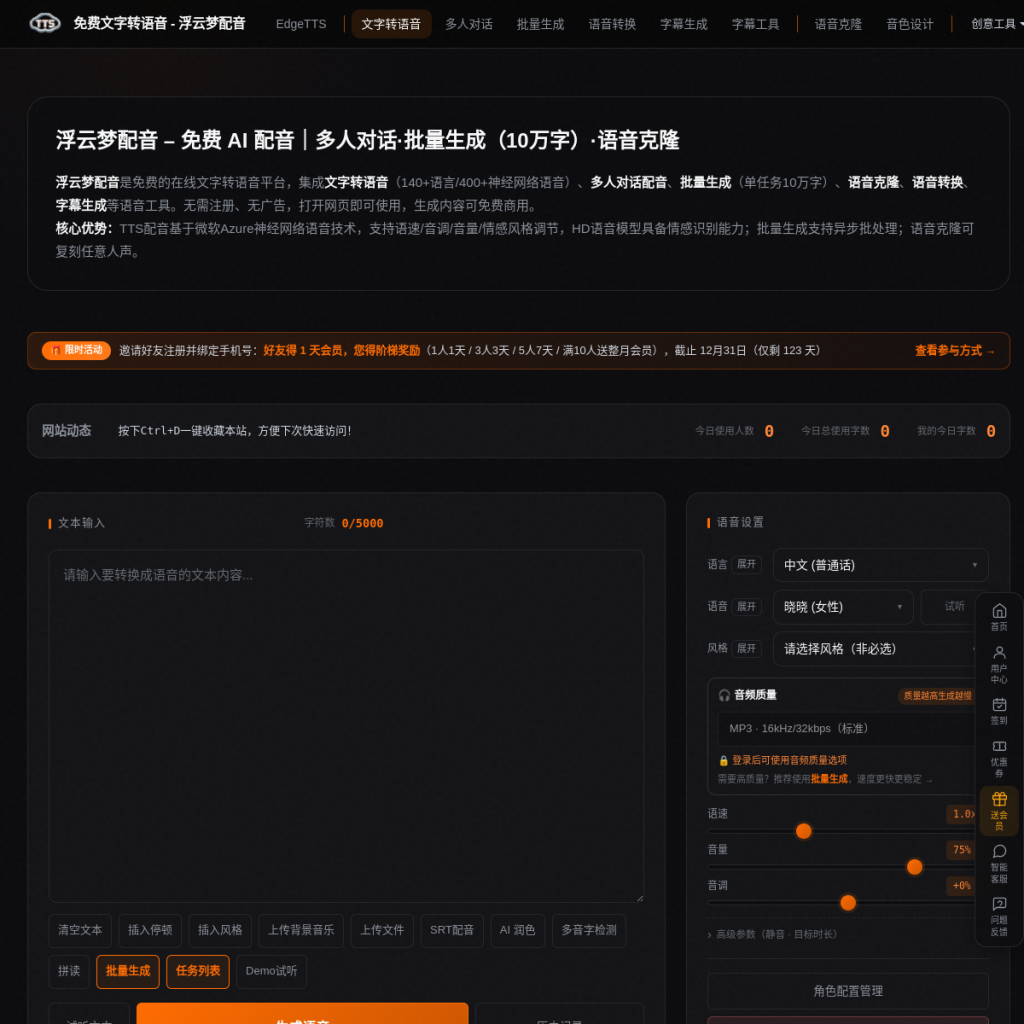
Task: Expand 高级参数 (静音 · 目标时长)
Action: coord(772,935)
